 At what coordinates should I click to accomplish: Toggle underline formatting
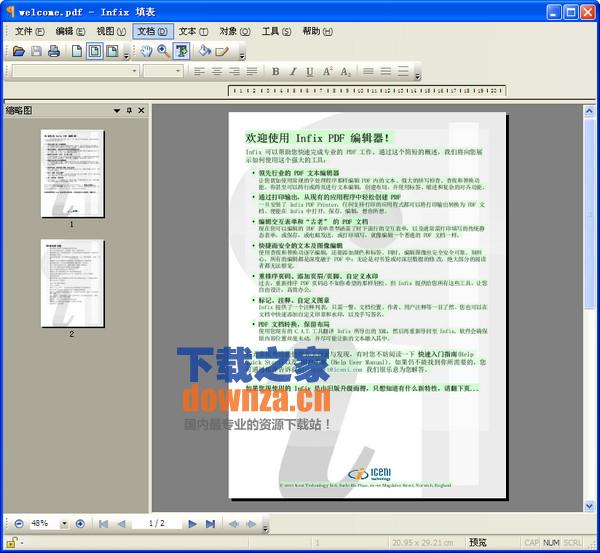click(310, 71)
